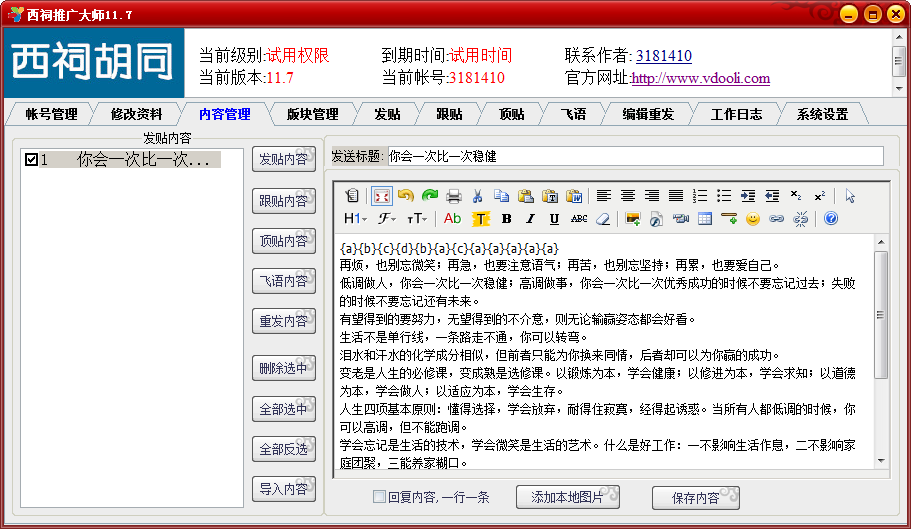Viewport: 911px width, 529px height.
Task: Open the 系统设置 tab
Action: click(x=822, y=114)
